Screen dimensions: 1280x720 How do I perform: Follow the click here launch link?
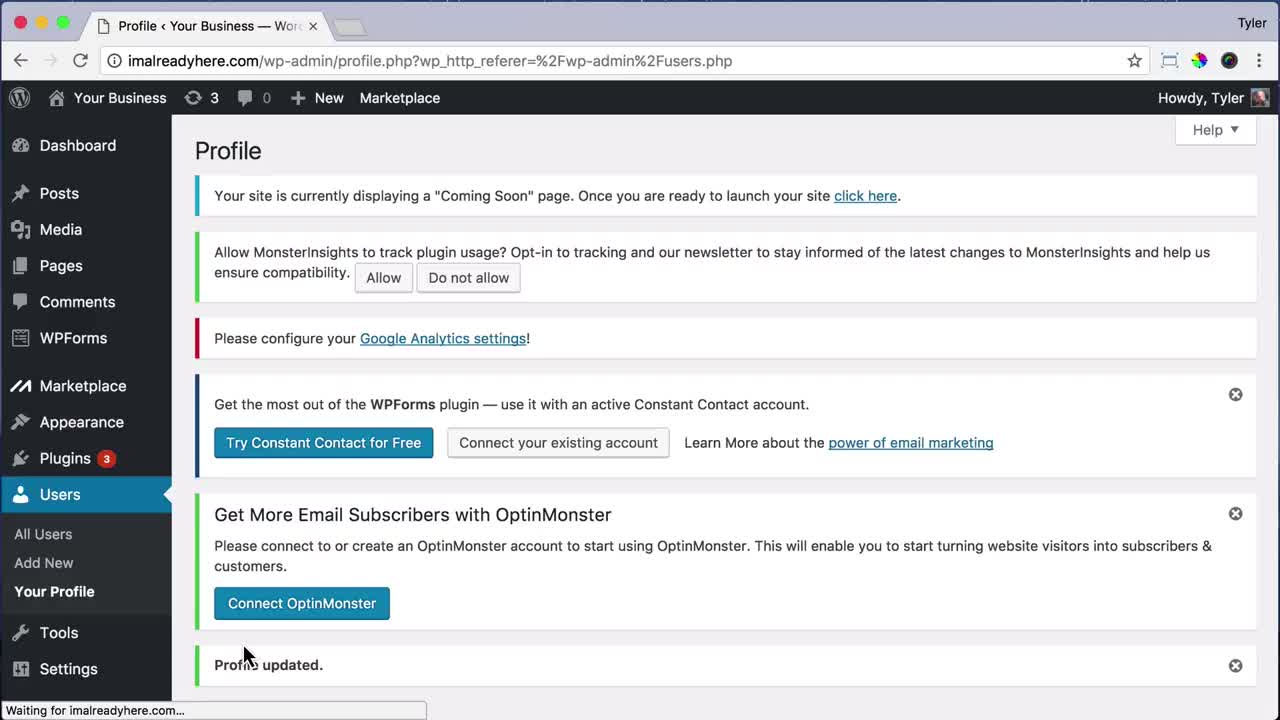coord(865,196)
